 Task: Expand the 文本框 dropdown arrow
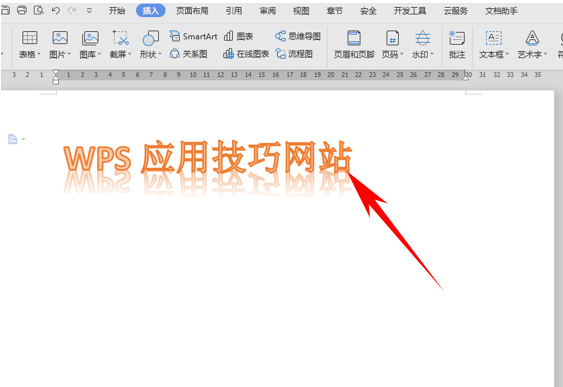pos(507,54)
